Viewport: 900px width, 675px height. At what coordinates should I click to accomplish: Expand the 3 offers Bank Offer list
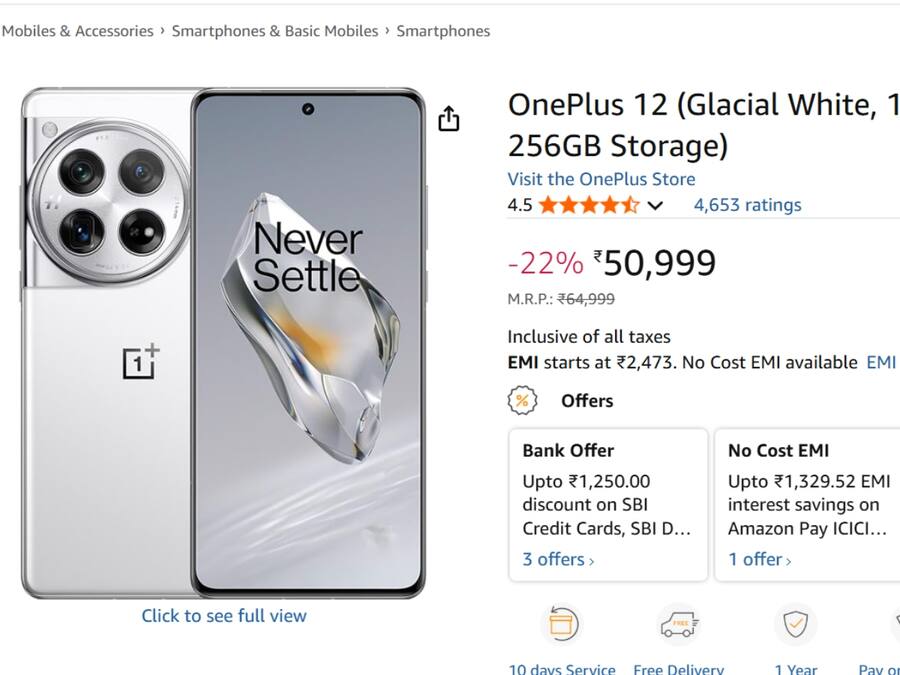pos(556,559)
